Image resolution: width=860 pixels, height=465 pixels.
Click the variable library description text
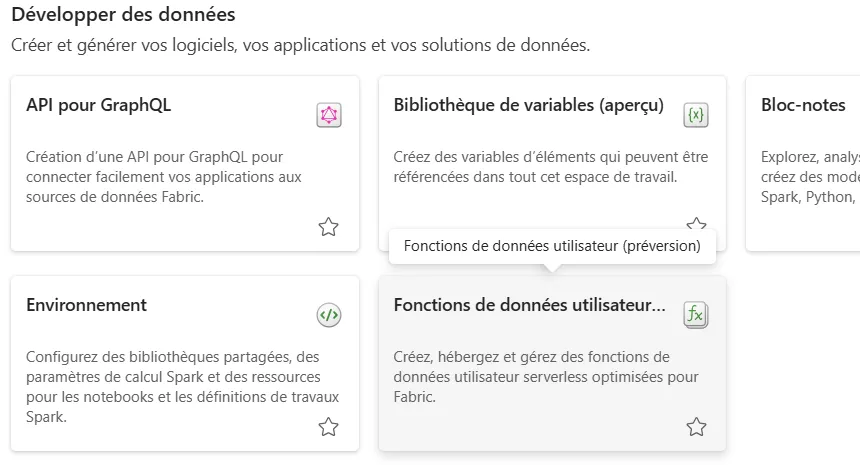[551, 167]
